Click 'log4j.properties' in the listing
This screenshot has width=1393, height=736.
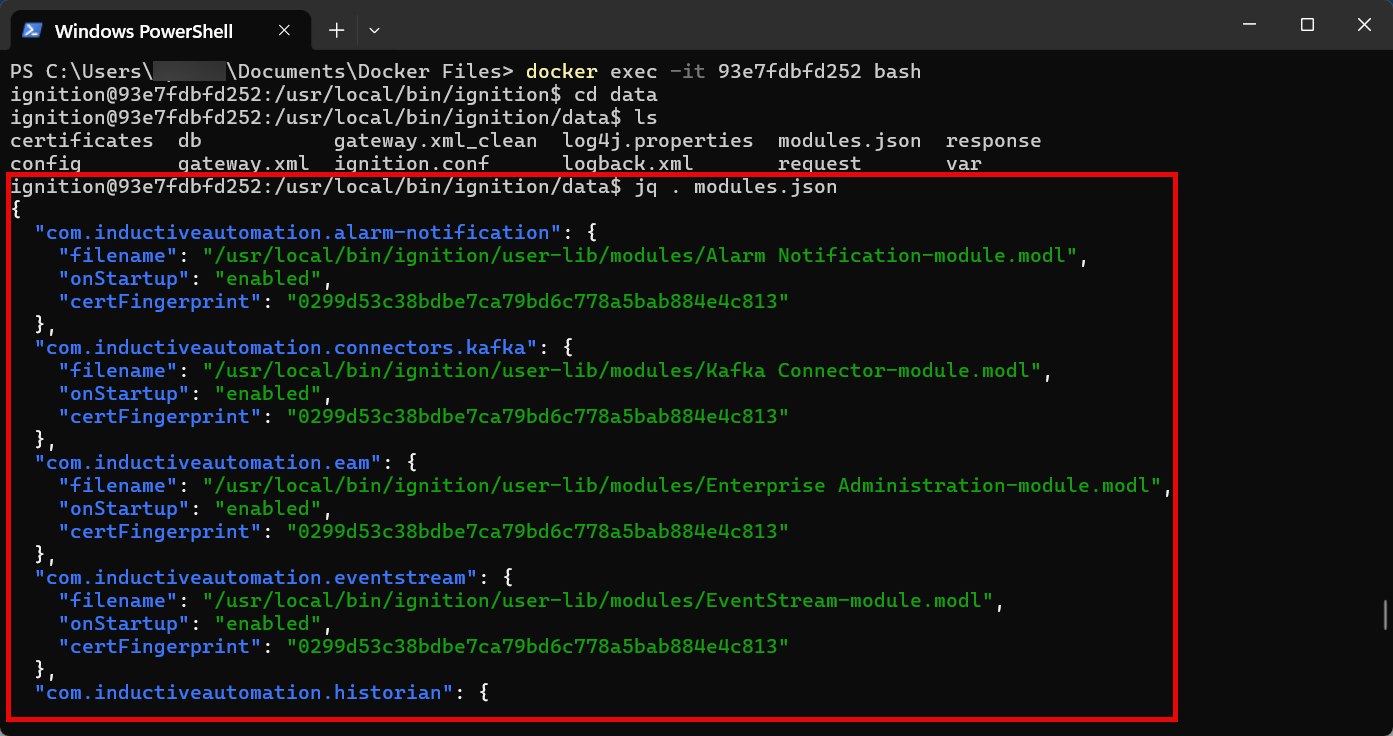pyautogui.click(x=658, y=140)
